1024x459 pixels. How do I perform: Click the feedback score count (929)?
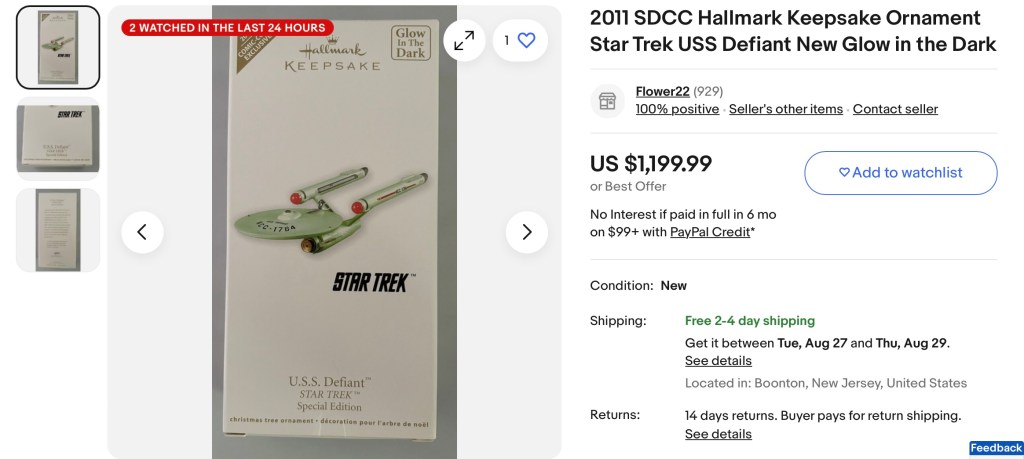708,92
